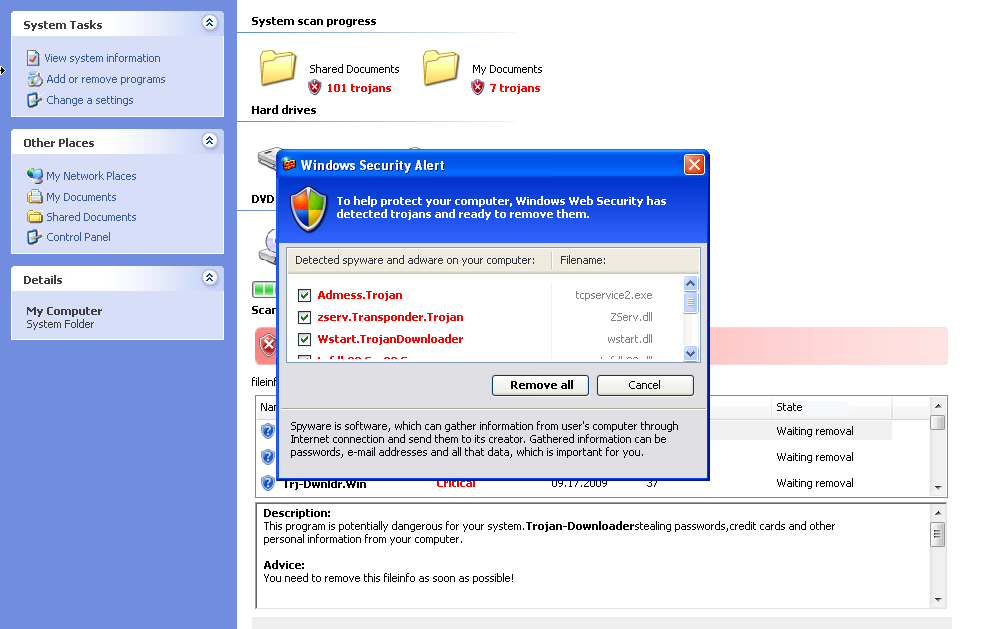
Task: Click Remove all in the security alert
Action: 541,385
